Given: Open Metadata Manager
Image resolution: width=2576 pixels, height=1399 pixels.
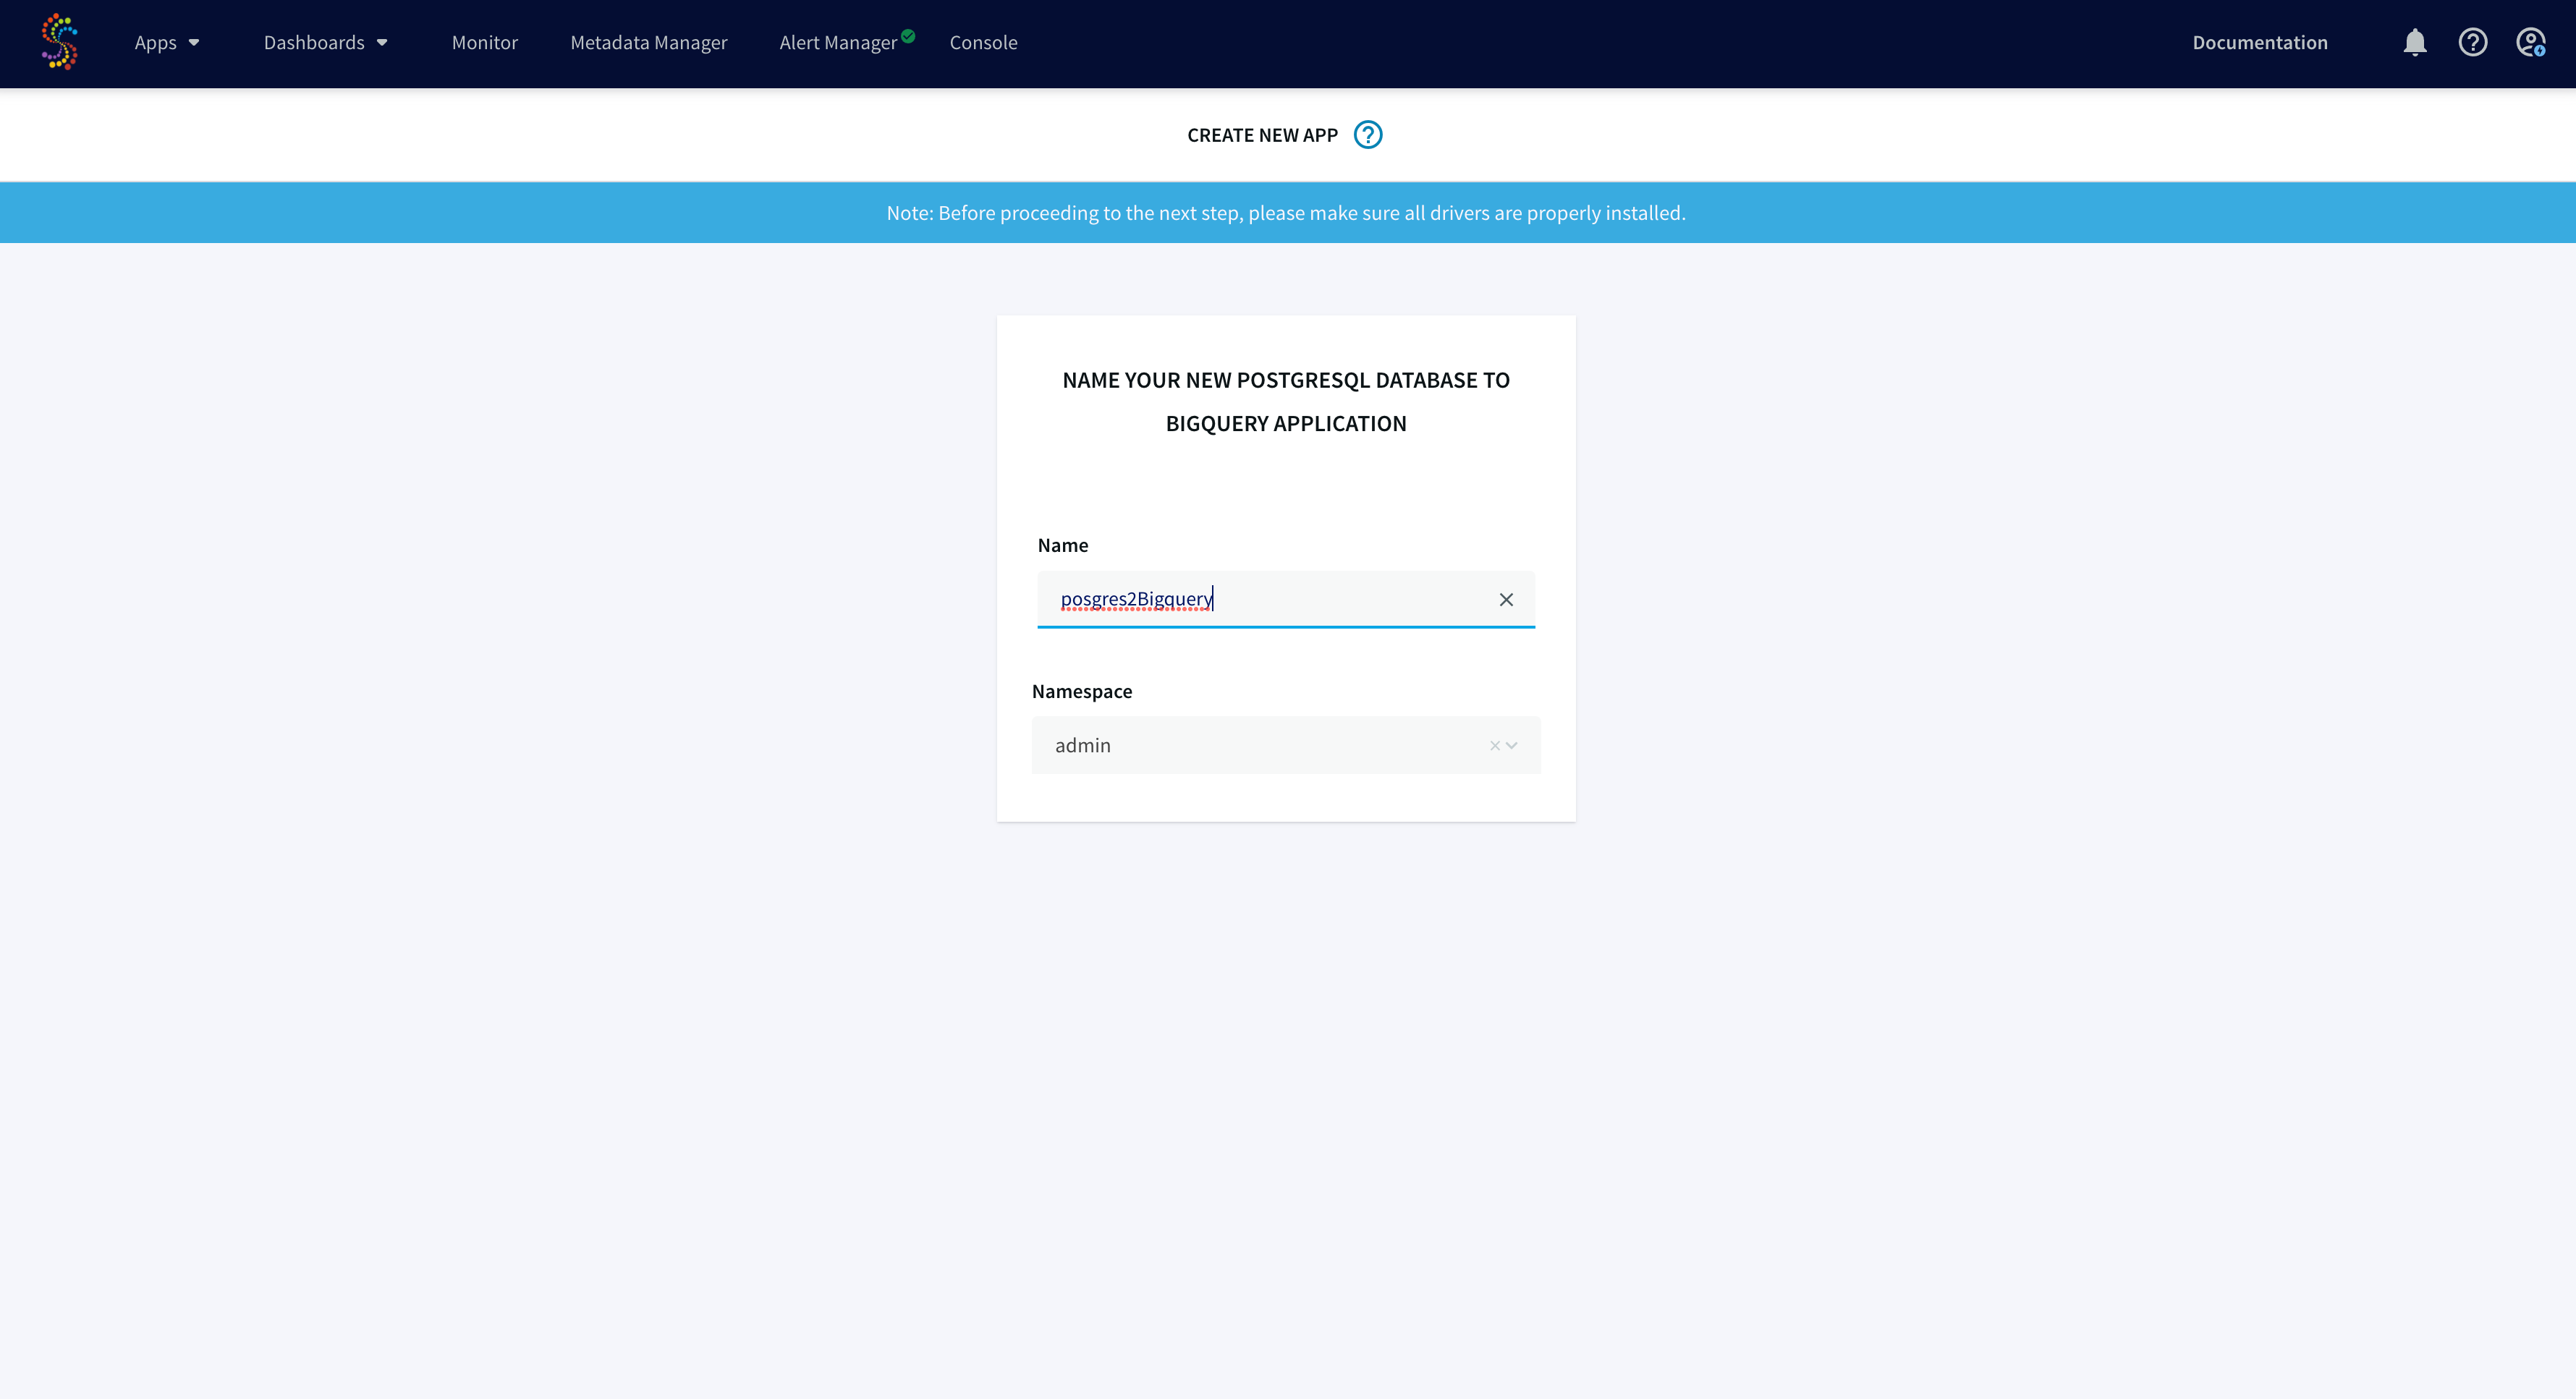Looking at the screenshot, I should (649, 42).
